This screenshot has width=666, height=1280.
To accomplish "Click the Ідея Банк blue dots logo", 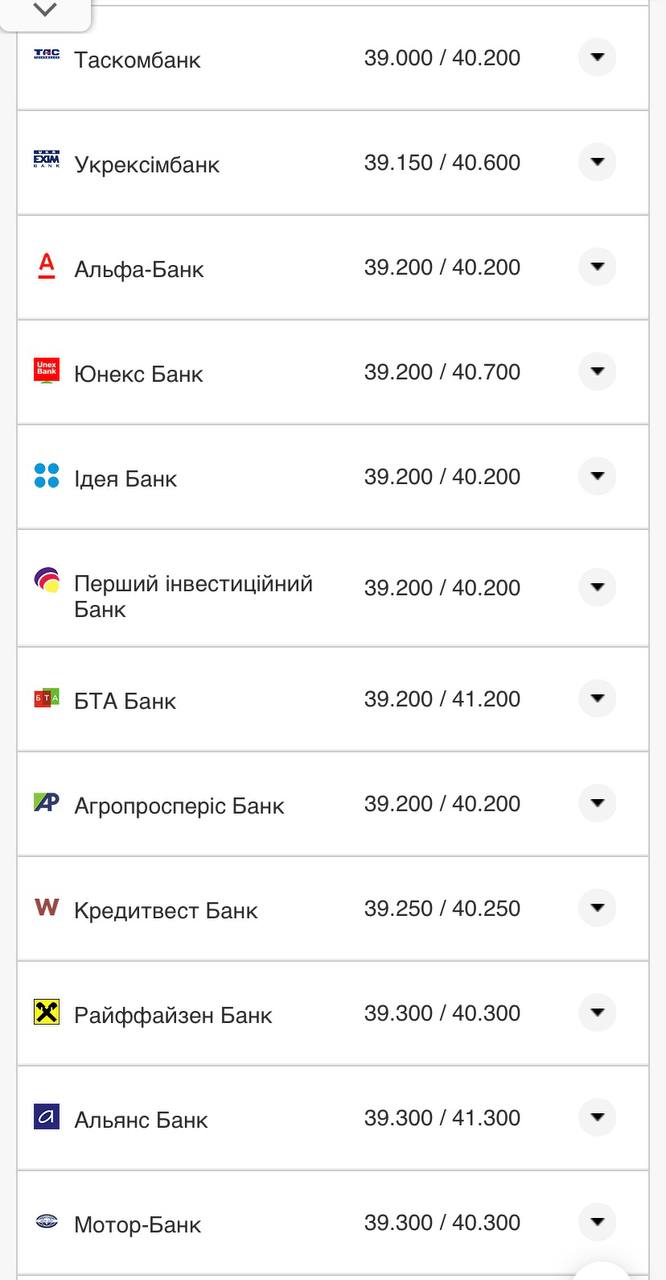I will pos(47,475).
